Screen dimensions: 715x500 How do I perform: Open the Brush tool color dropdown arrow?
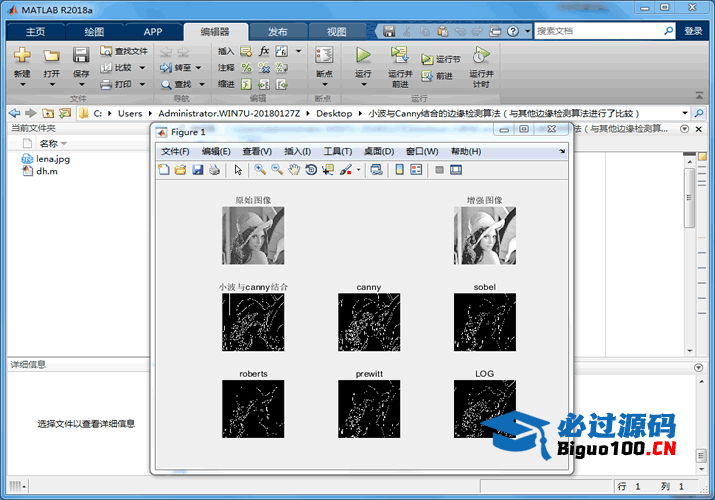(358, 170)
